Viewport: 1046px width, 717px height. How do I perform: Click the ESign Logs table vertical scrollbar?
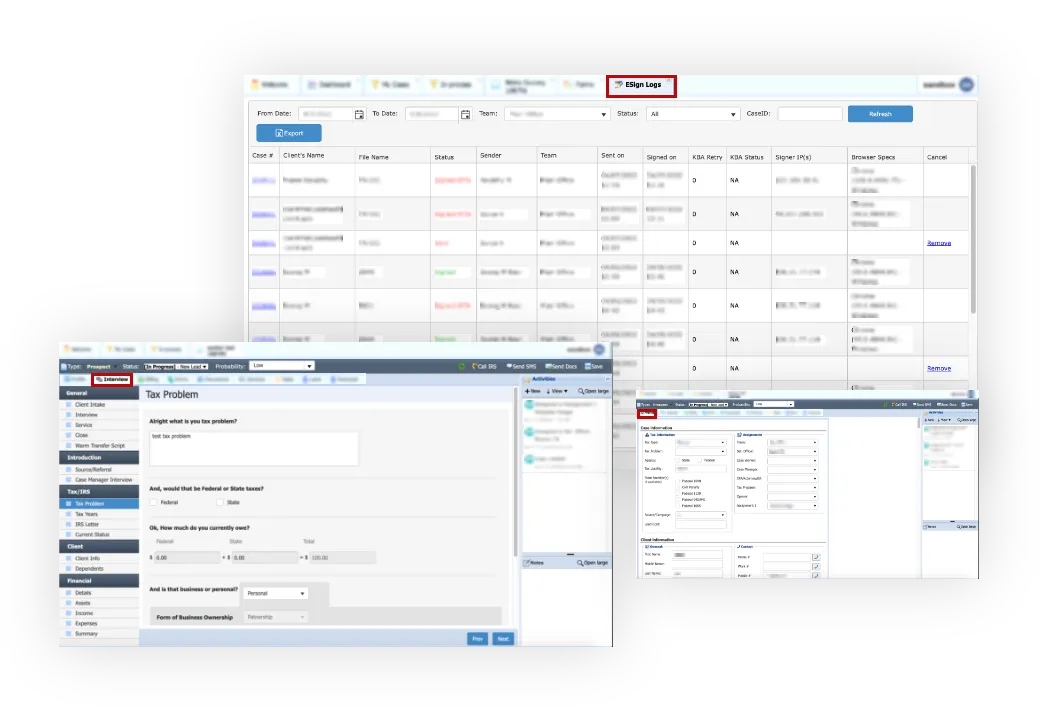973,239
